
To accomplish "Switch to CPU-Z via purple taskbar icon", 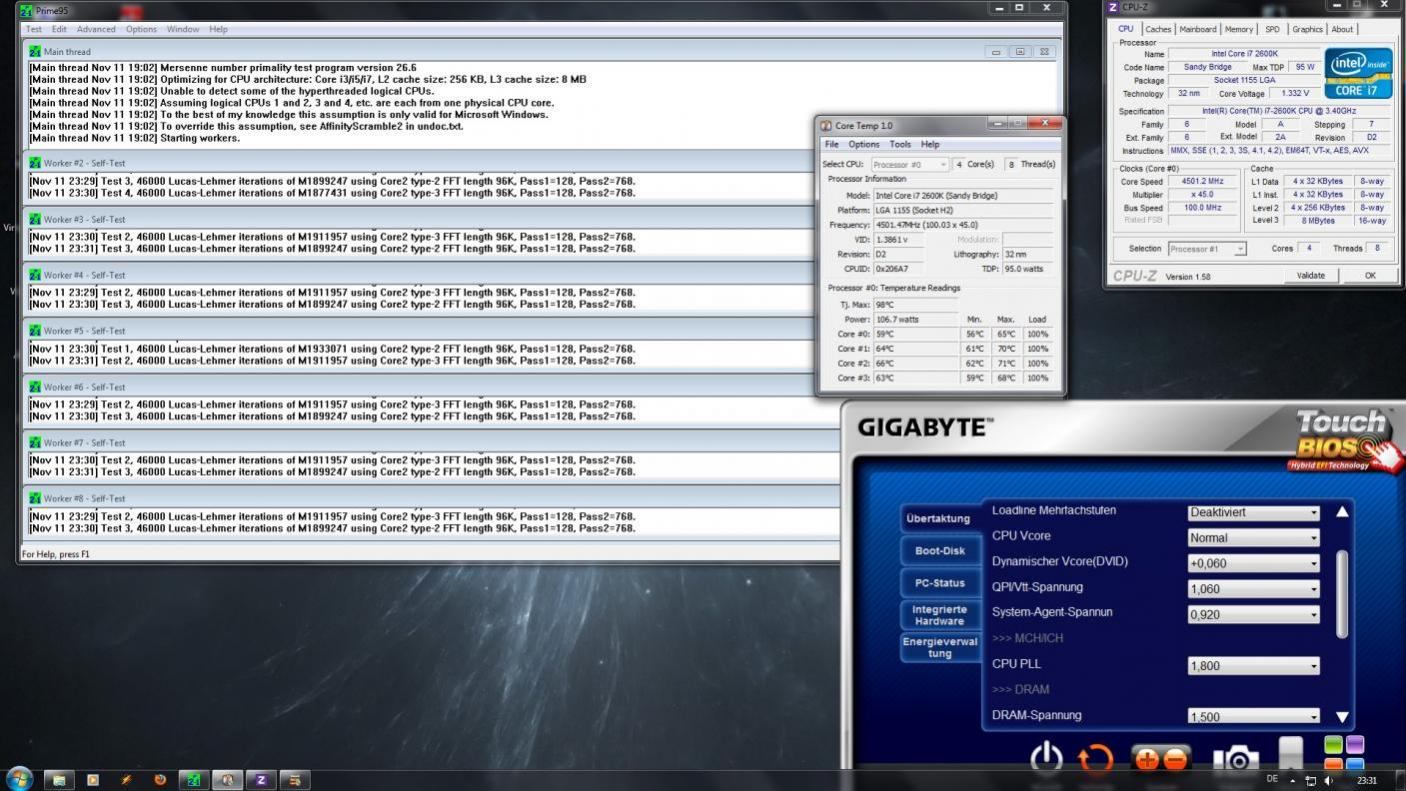I will (261, 780).
